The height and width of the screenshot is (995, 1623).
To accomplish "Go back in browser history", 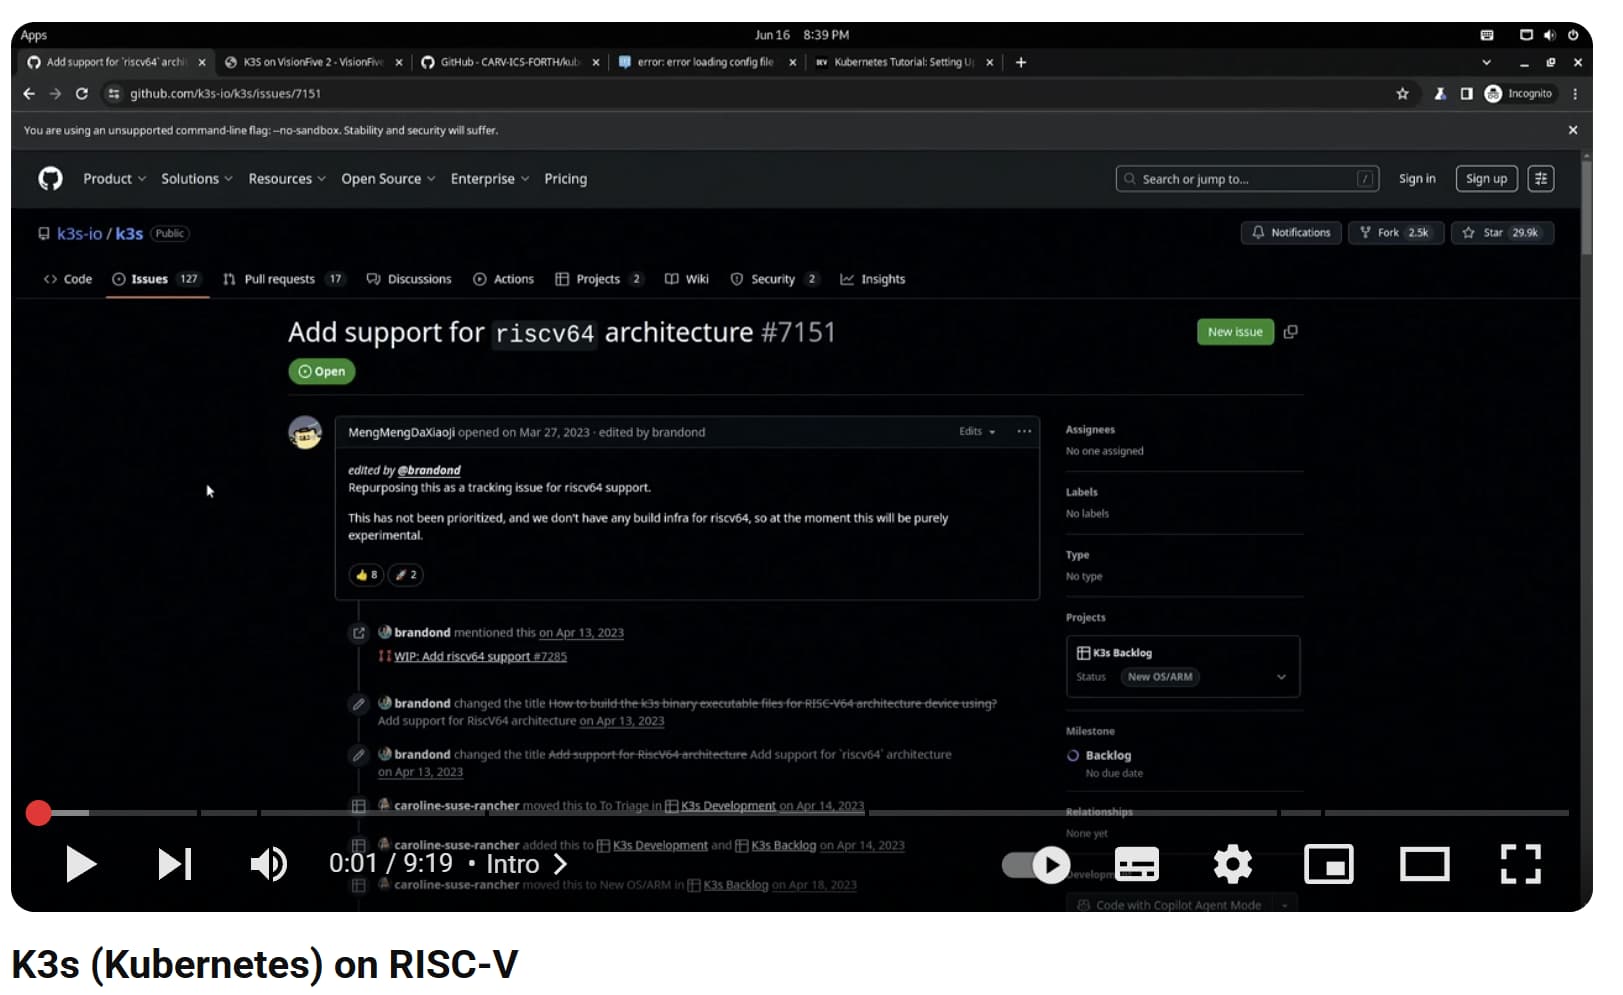I will (x=29, y=93).
